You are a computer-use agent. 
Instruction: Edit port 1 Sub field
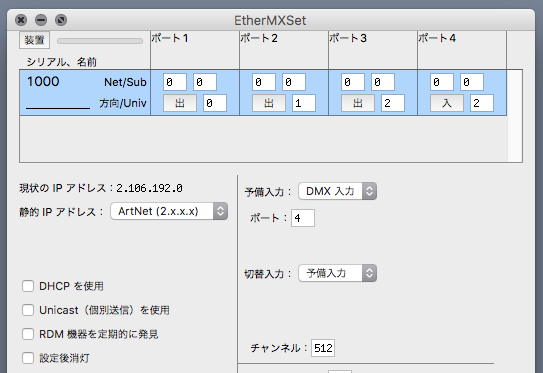point(205,82)
